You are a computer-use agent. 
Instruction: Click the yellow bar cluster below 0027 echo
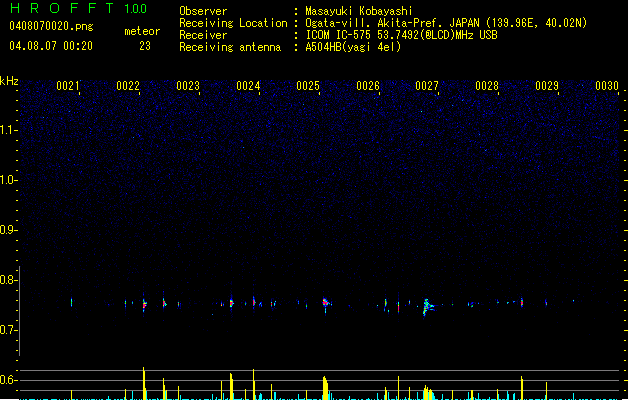click(x=428, y=392)
